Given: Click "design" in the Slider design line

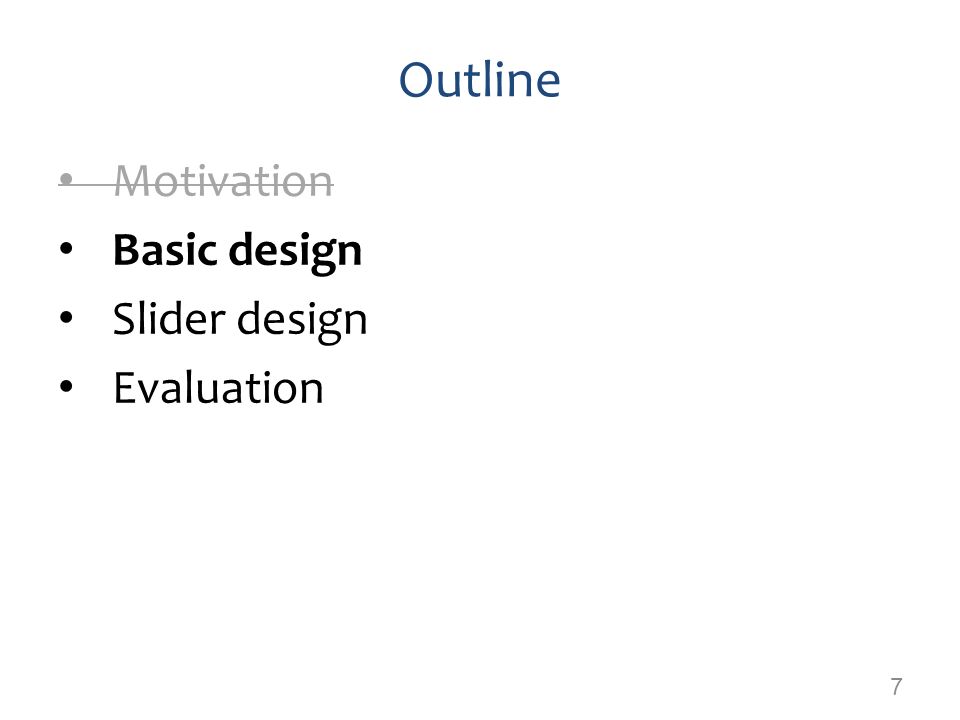Looking at the screenshot, I should point(302,320).
